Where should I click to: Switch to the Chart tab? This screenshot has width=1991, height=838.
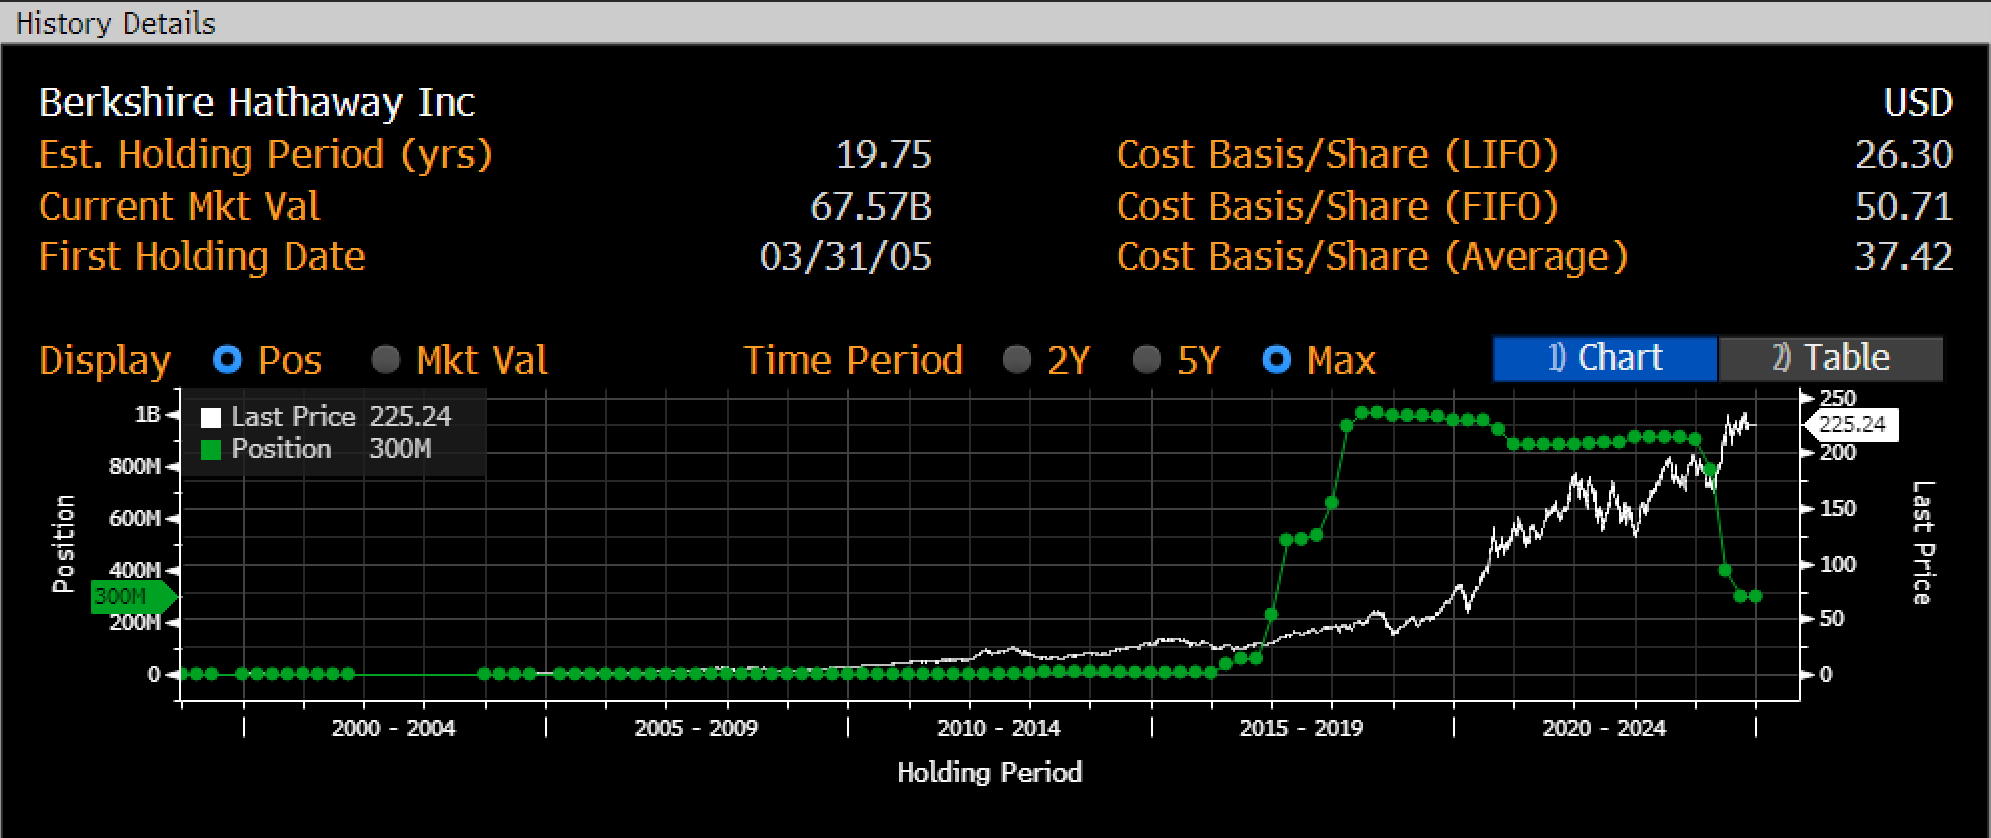(x=1605, y=358)
